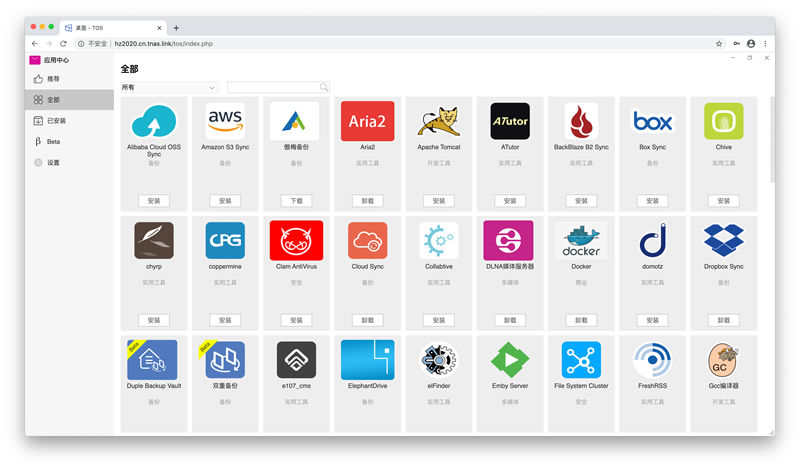Close the 桌面 - TOS browser tab
800x469 pixels.
click(x=159, y=28)
